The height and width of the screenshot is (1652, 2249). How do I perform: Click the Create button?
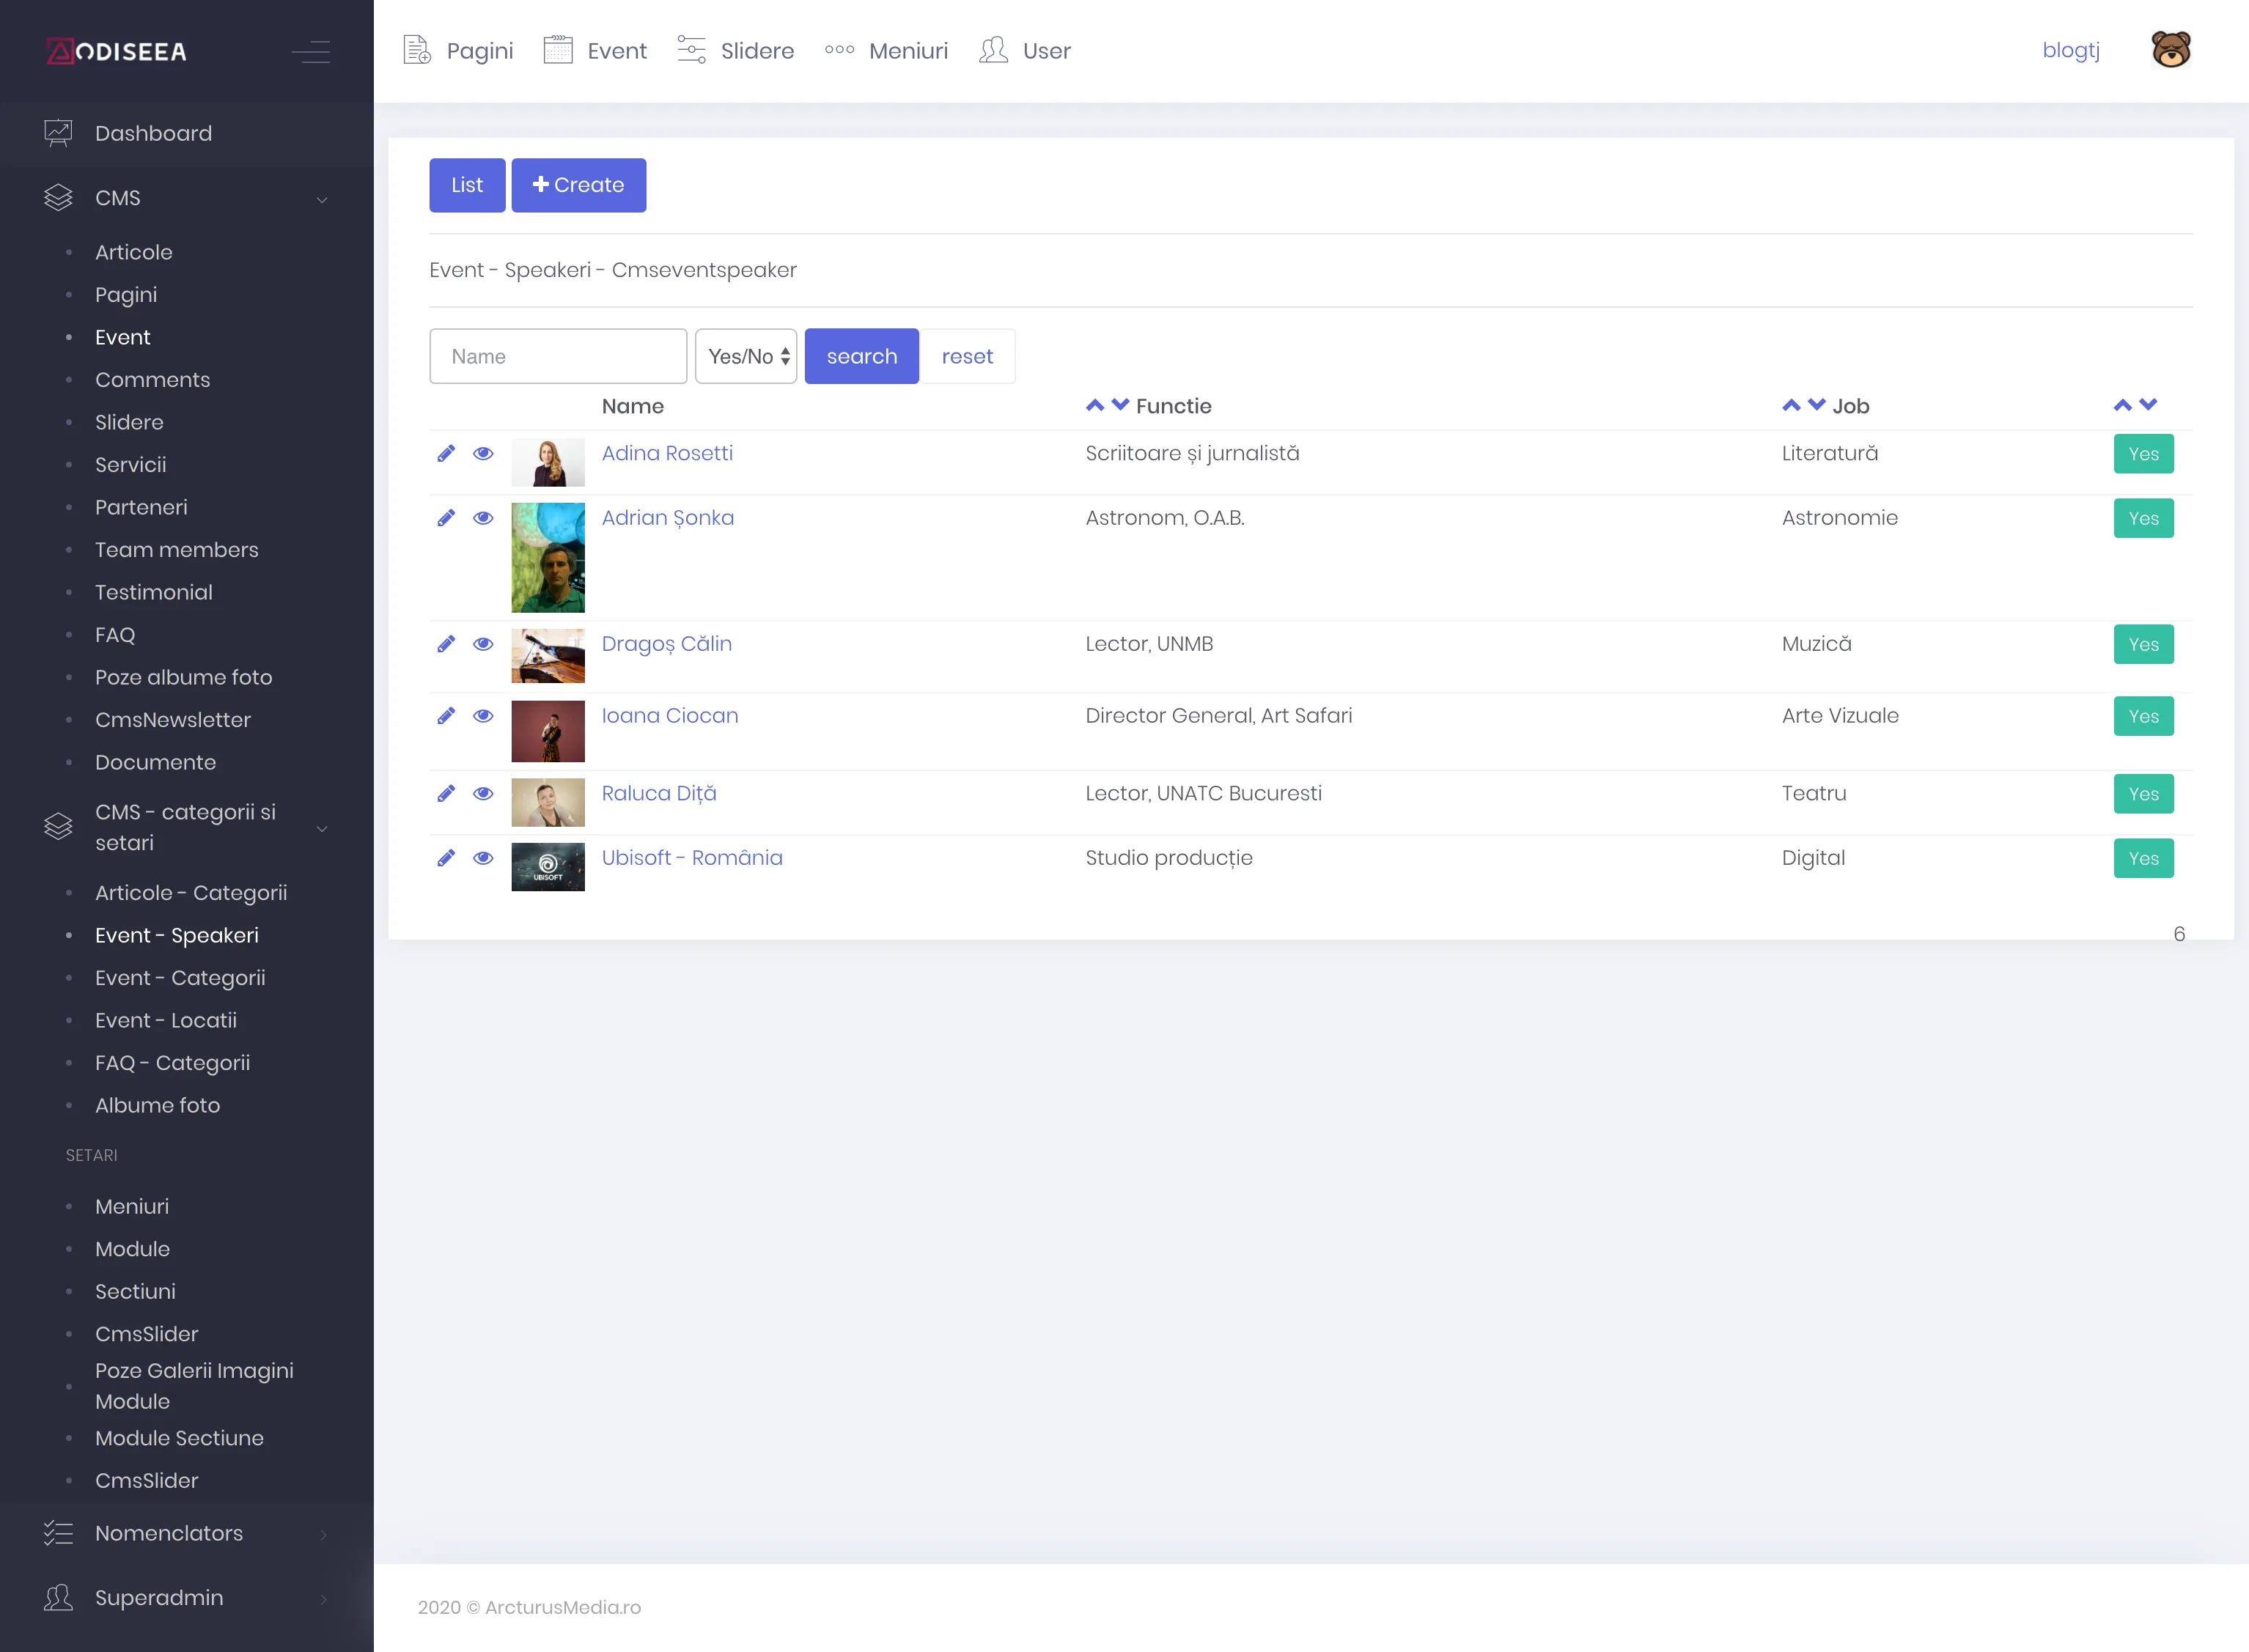pos(578,185)
